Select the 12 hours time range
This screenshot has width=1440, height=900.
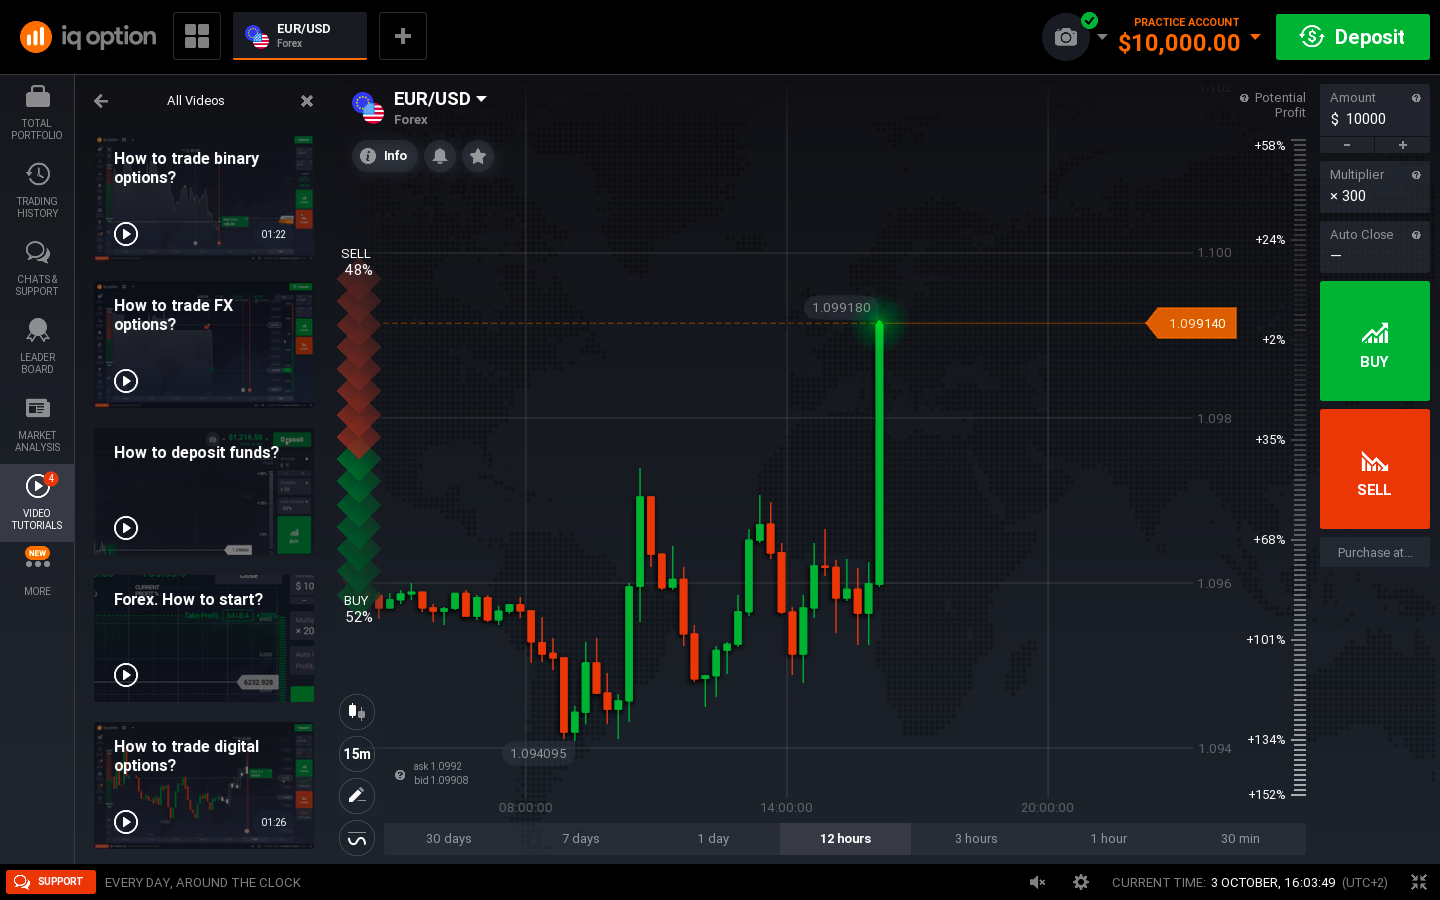point(845,839)
